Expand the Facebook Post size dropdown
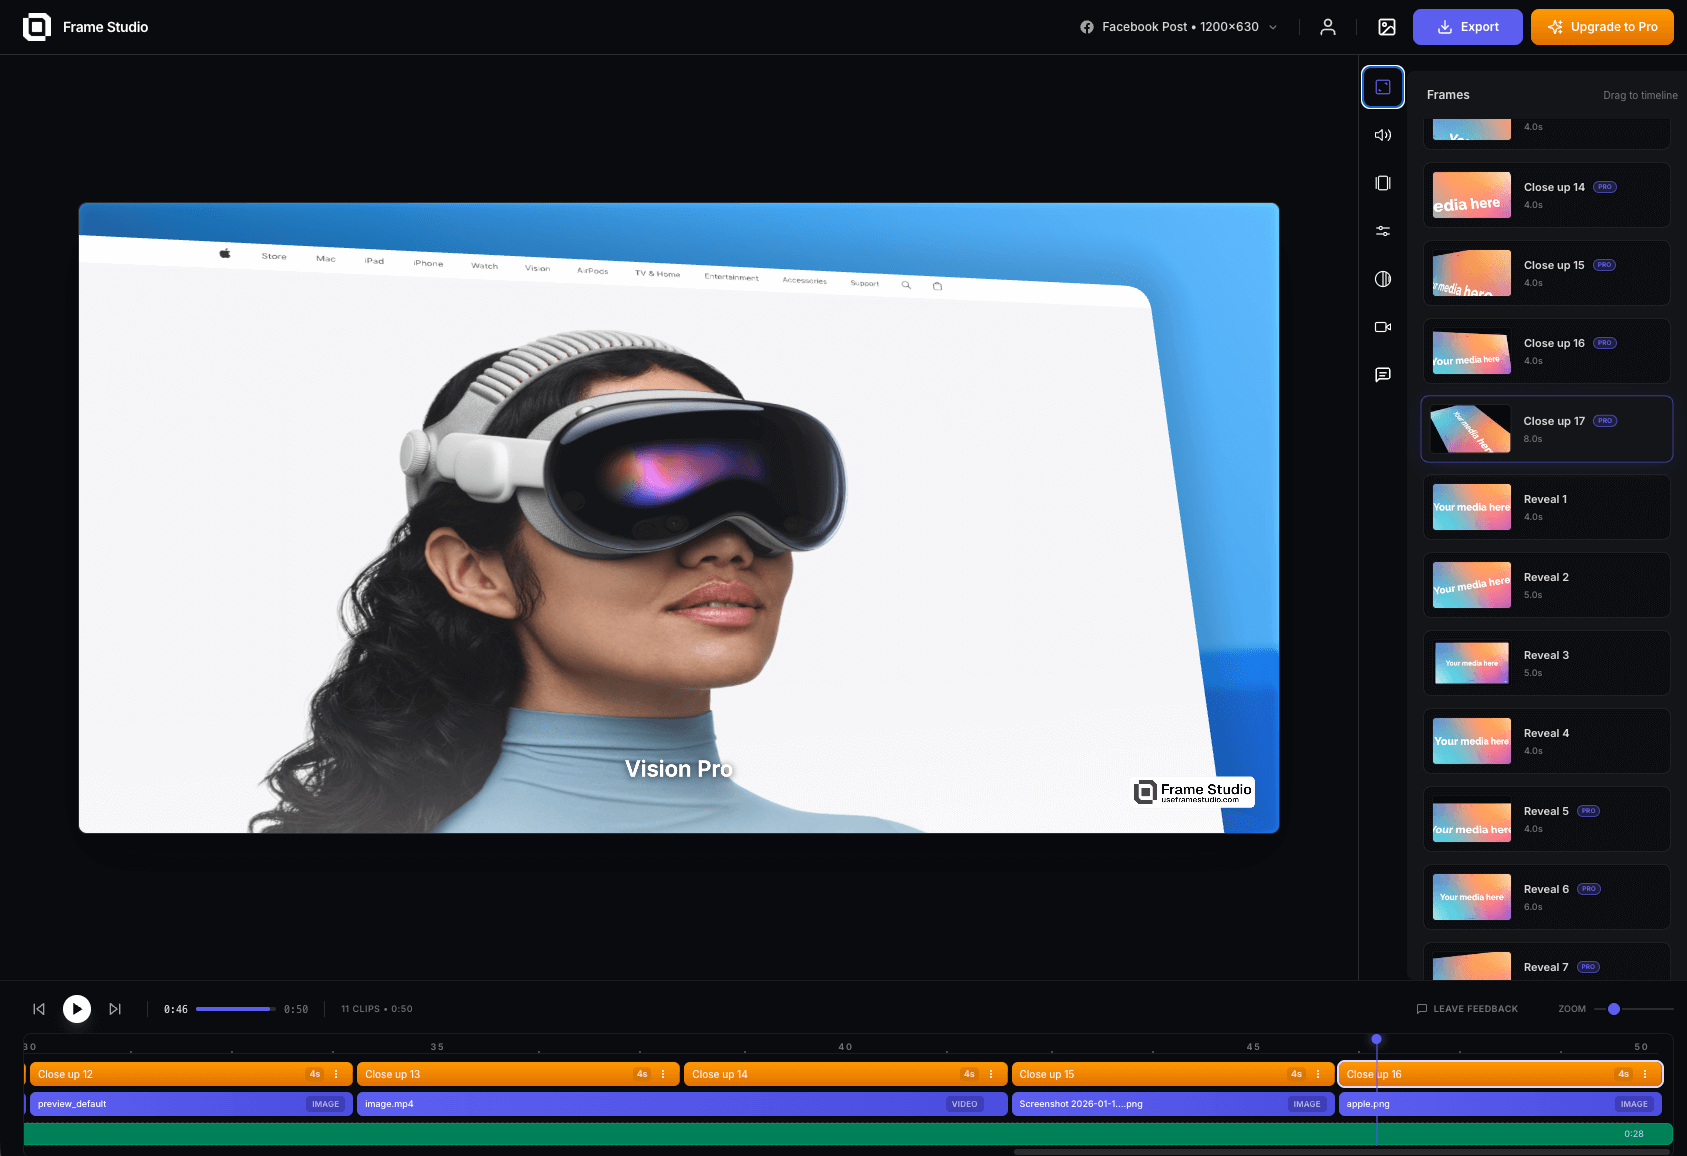 [1272, 27]
